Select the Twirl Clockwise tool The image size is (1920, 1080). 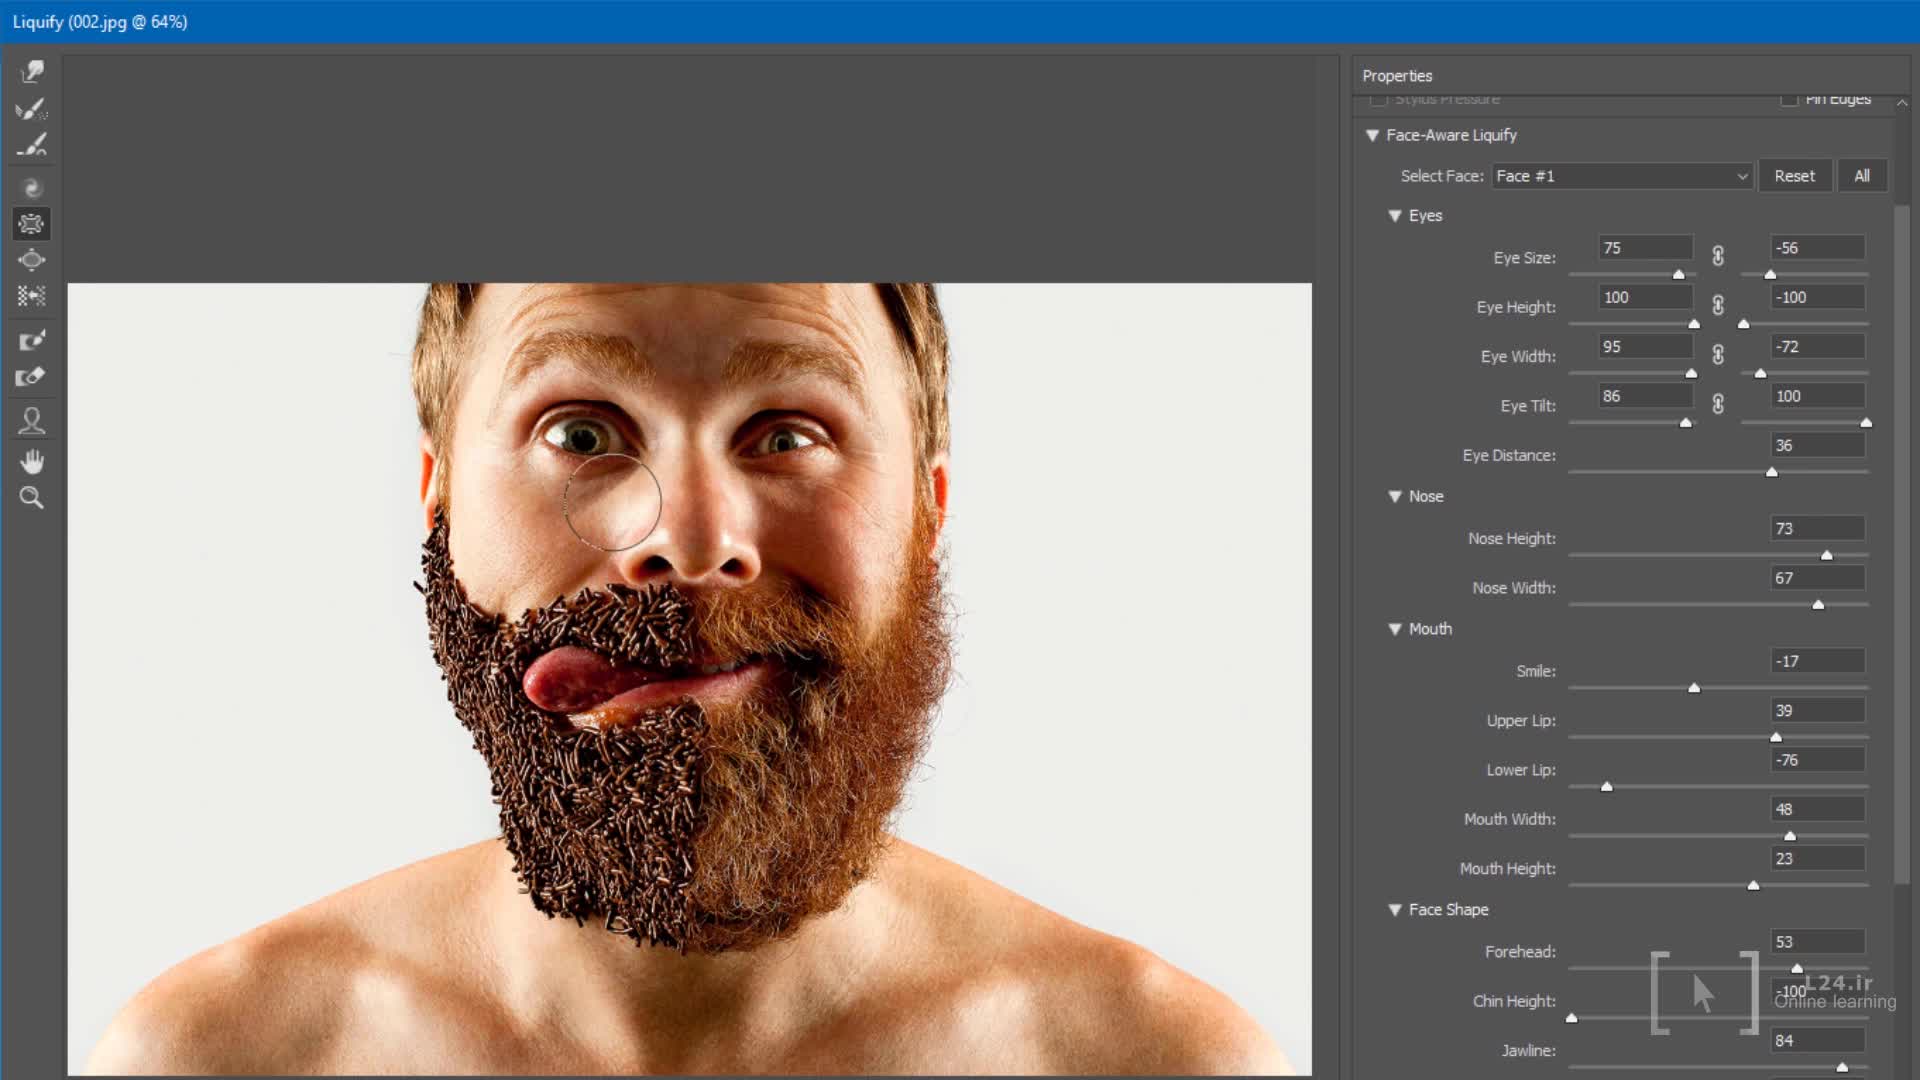click(x=32, y=188)
